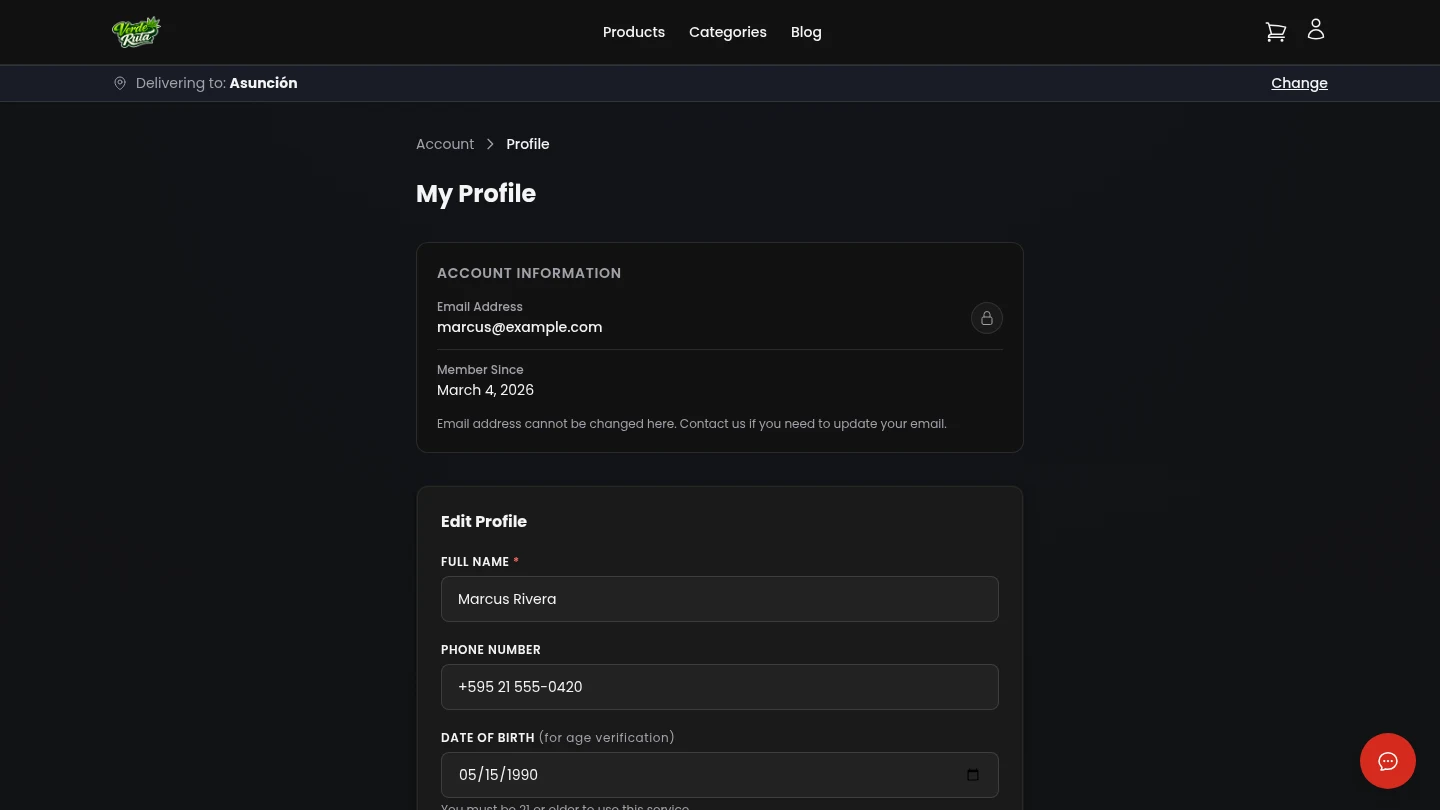Screen dimensions: 1440x810
Task: Click the marcus@example.com email text
Action: (x=520, y=327)
